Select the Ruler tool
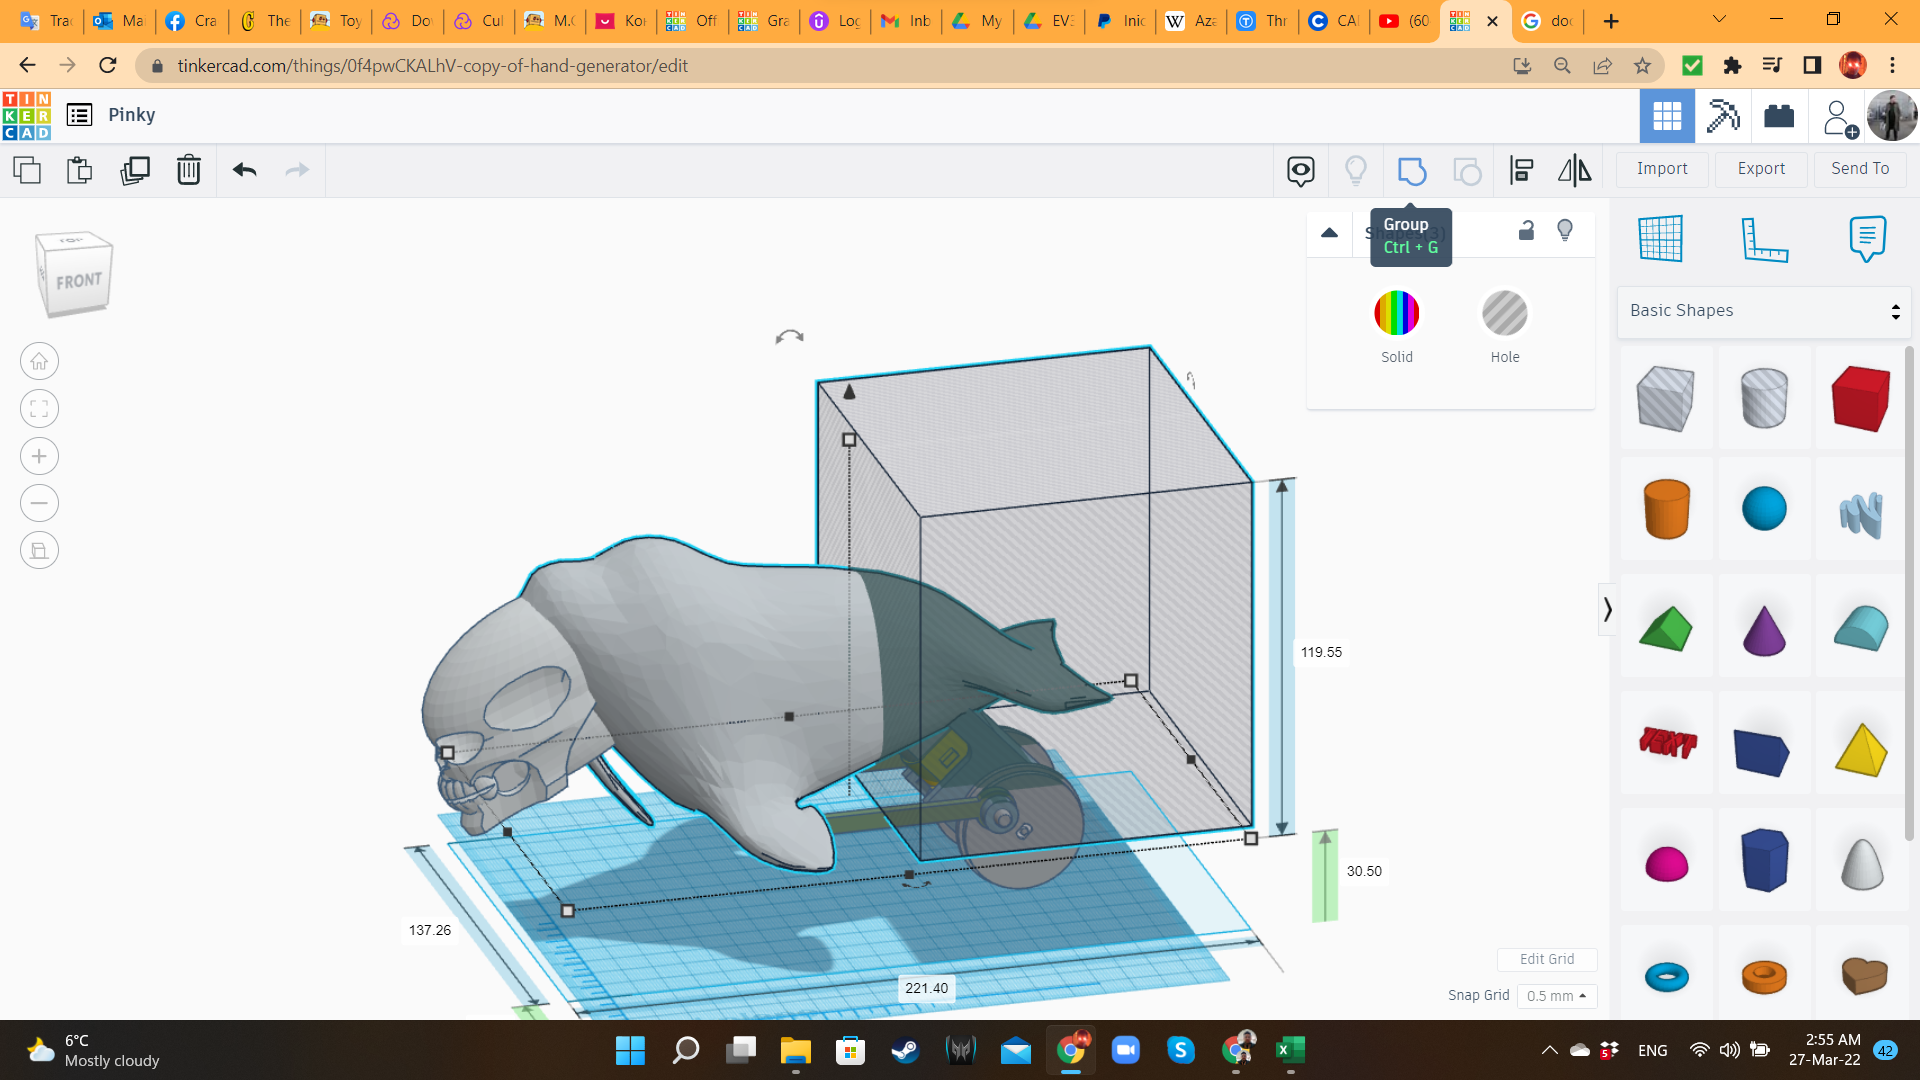The image size is (1920, 1080). tap(1763, 239)
